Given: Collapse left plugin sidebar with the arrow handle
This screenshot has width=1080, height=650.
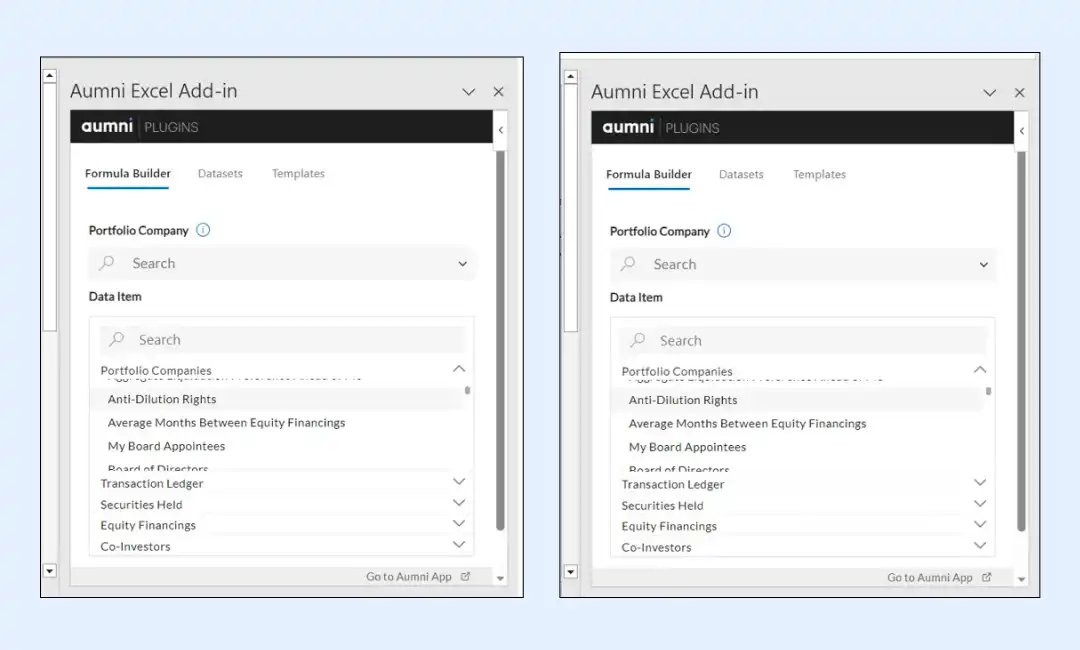Looking at the screenshot, I should point(501,129).
